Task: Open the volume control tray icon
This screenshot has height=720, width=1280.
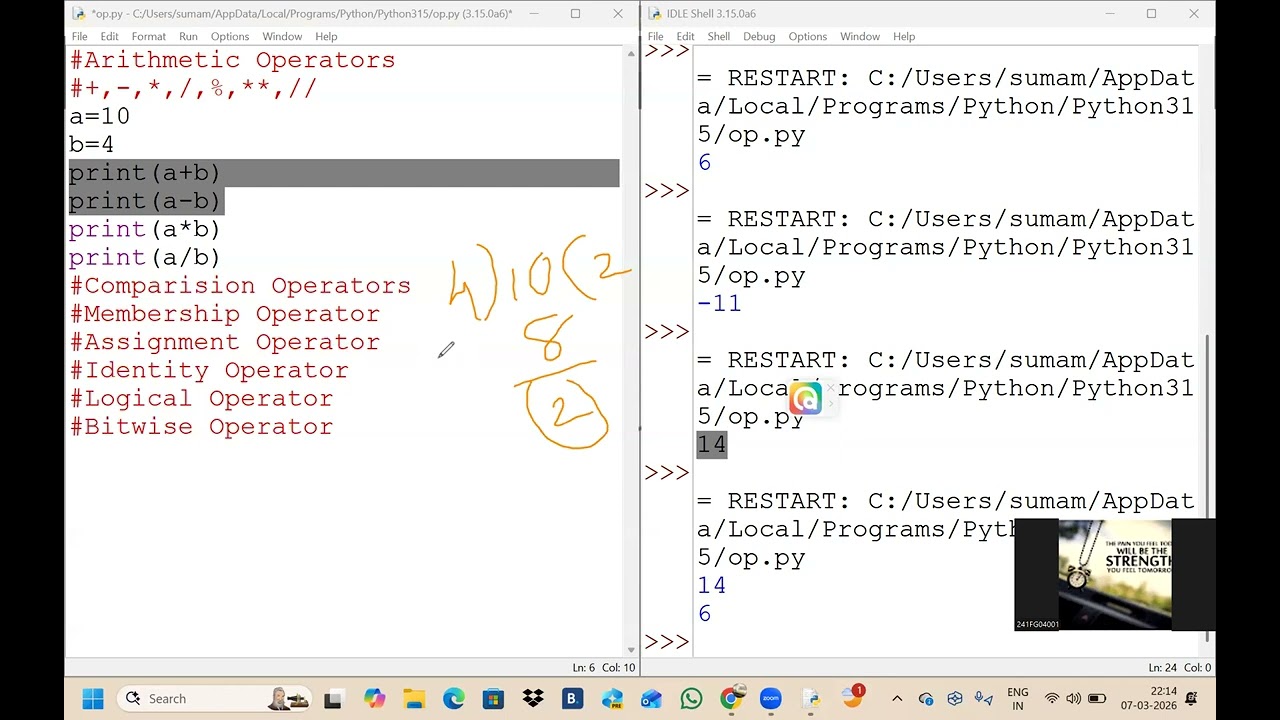Action: (1073, 698)
